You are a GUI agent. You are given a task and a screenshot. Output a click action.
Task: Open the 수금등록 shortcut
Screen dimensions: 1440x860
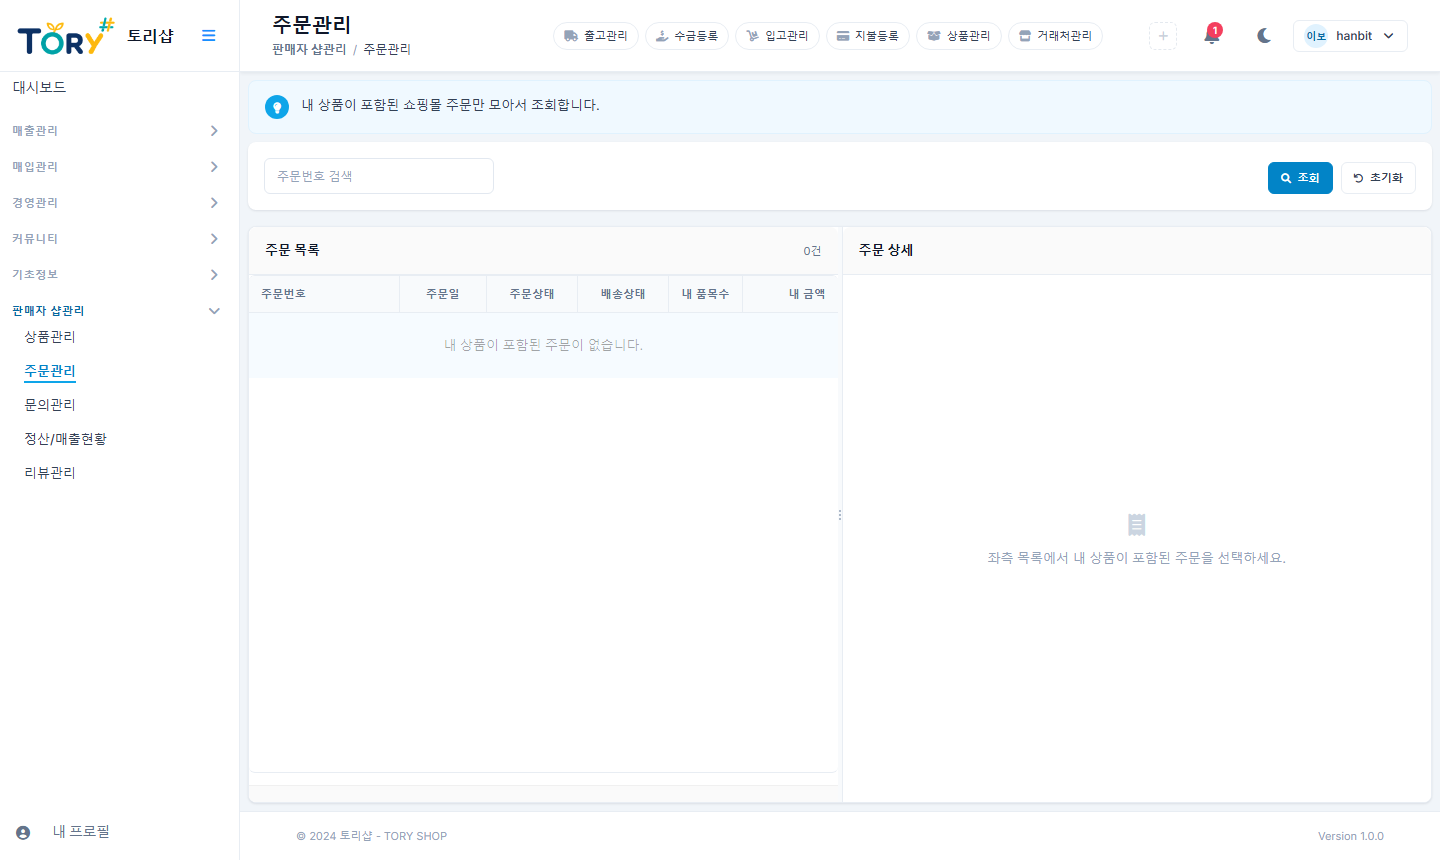tap(687, 36)
